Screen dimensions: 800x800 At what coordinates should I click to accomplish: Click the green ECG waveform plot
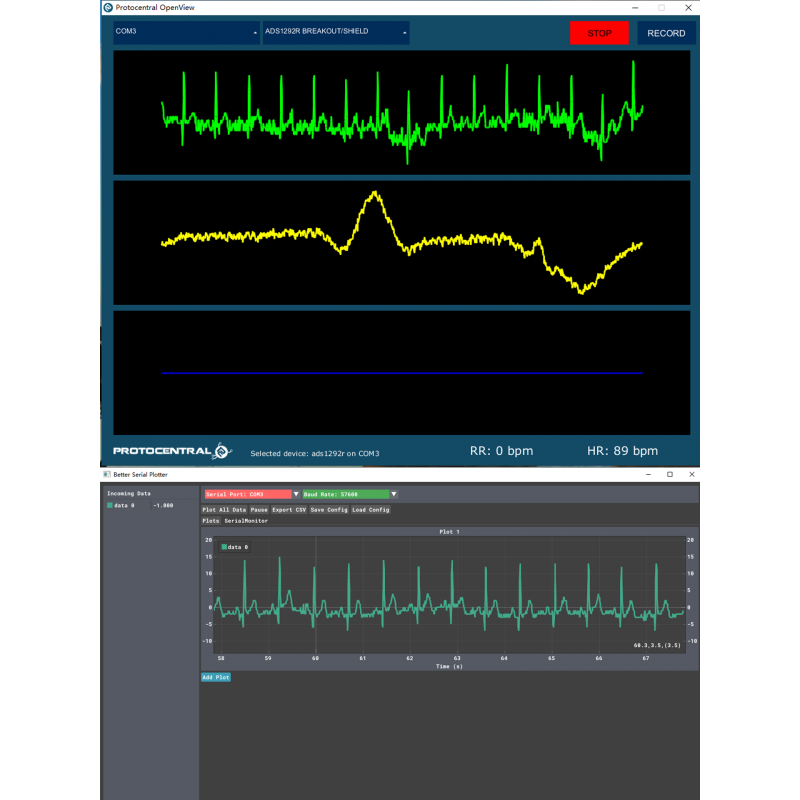pos(402,113)
